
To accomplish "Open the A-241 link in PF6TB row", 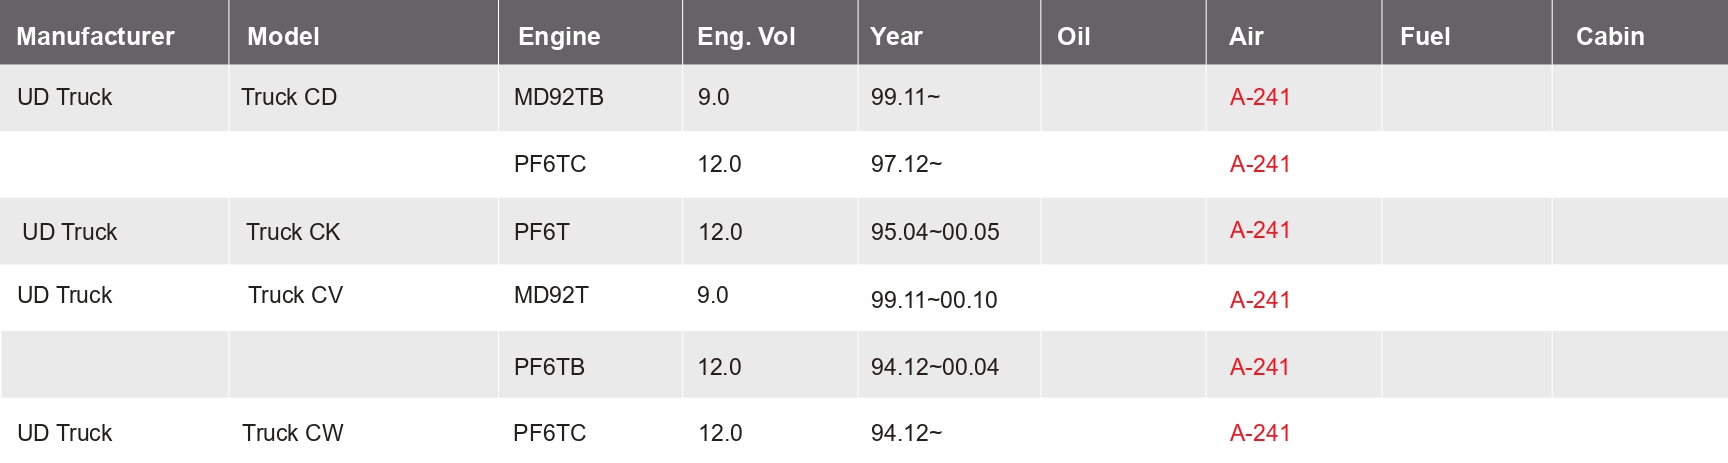I will [1260, 367].
